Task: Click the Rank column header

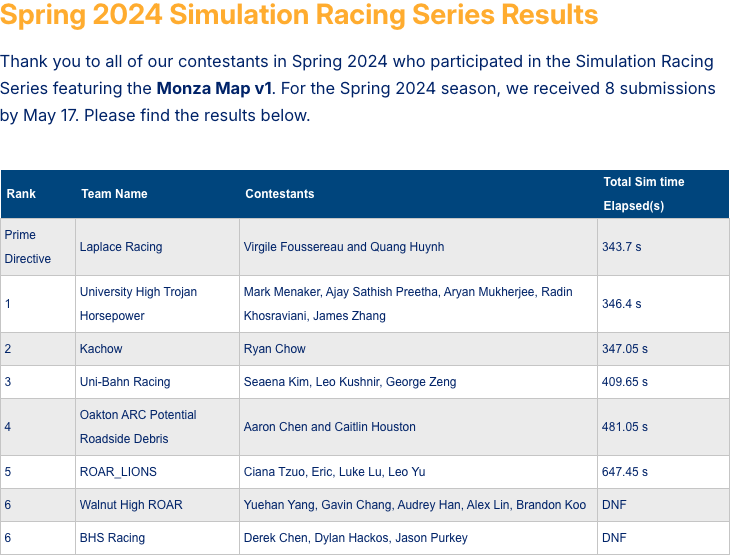Action: (x=21, y=194)
